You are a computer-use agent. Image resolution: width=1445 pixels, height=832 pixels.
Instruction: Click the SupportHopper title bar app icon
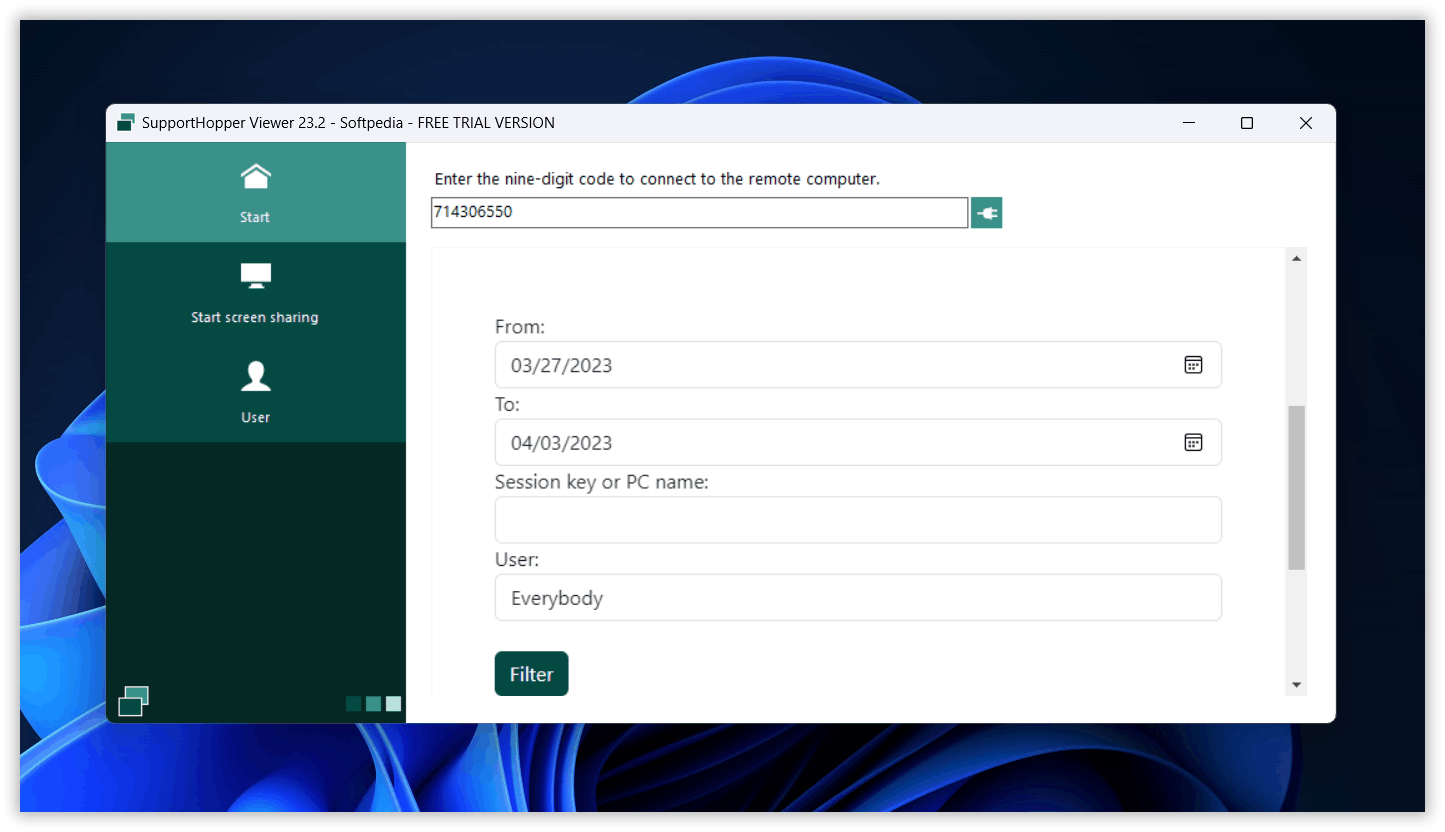pos(126,123)
